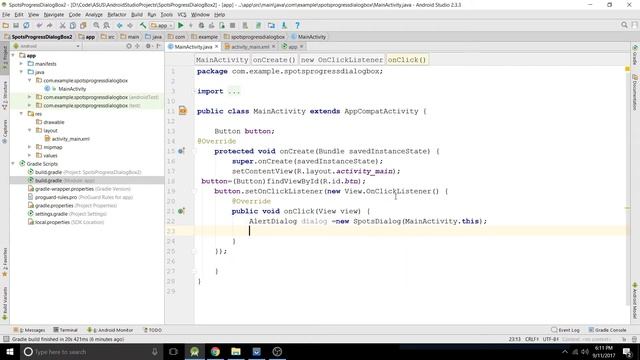Viewport: 640px width, 360px height.
Task: Click the navigate Back arrow
Action: (x=120, y=25)
